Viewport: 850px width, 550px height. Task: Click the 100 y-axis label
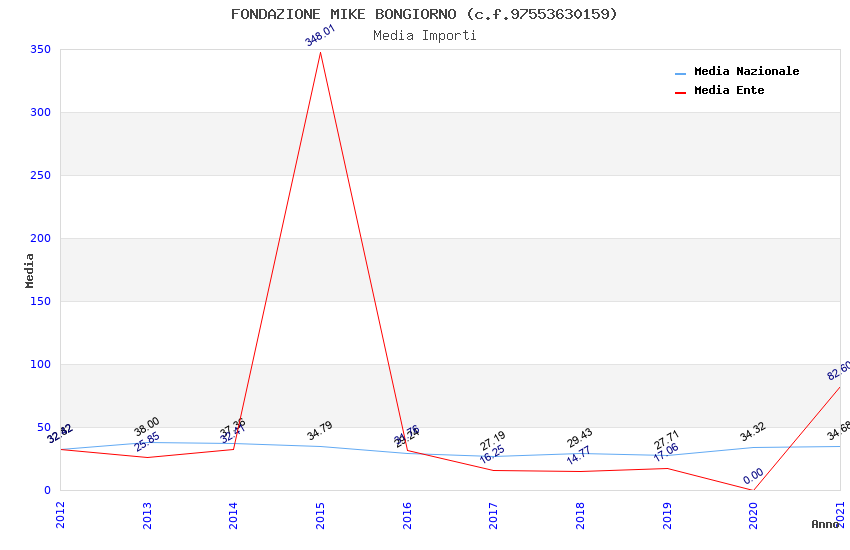coord(40,364)
